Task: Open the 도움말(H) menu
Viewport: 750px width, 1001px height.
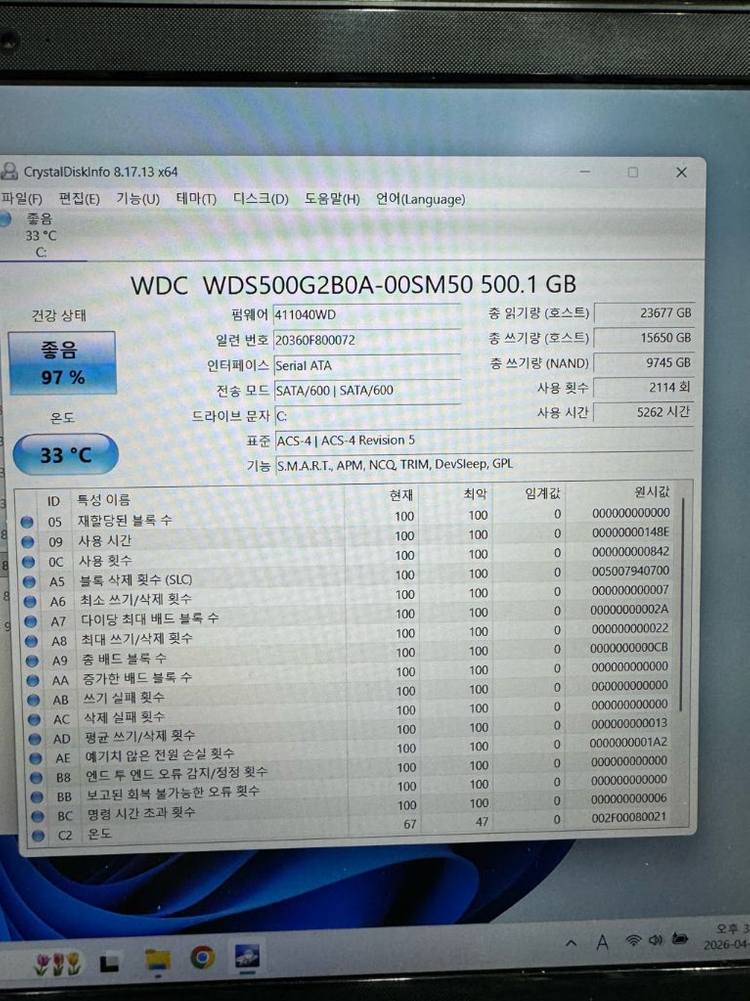Action: pyautogui.click(x=332, y=199)
